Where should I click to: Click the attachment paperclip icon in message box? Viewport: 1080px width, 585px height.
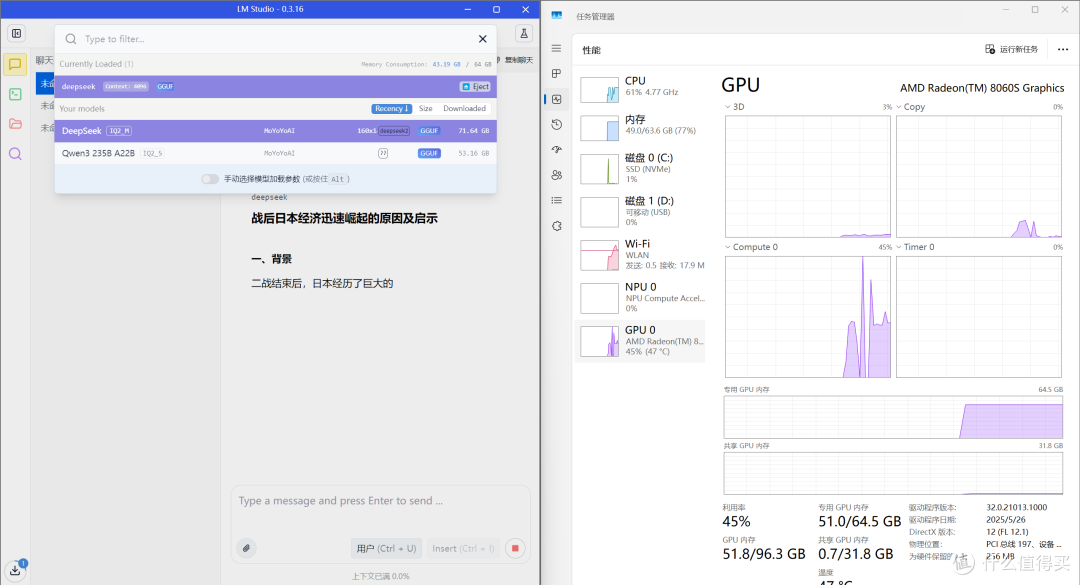tap(246, 548)
